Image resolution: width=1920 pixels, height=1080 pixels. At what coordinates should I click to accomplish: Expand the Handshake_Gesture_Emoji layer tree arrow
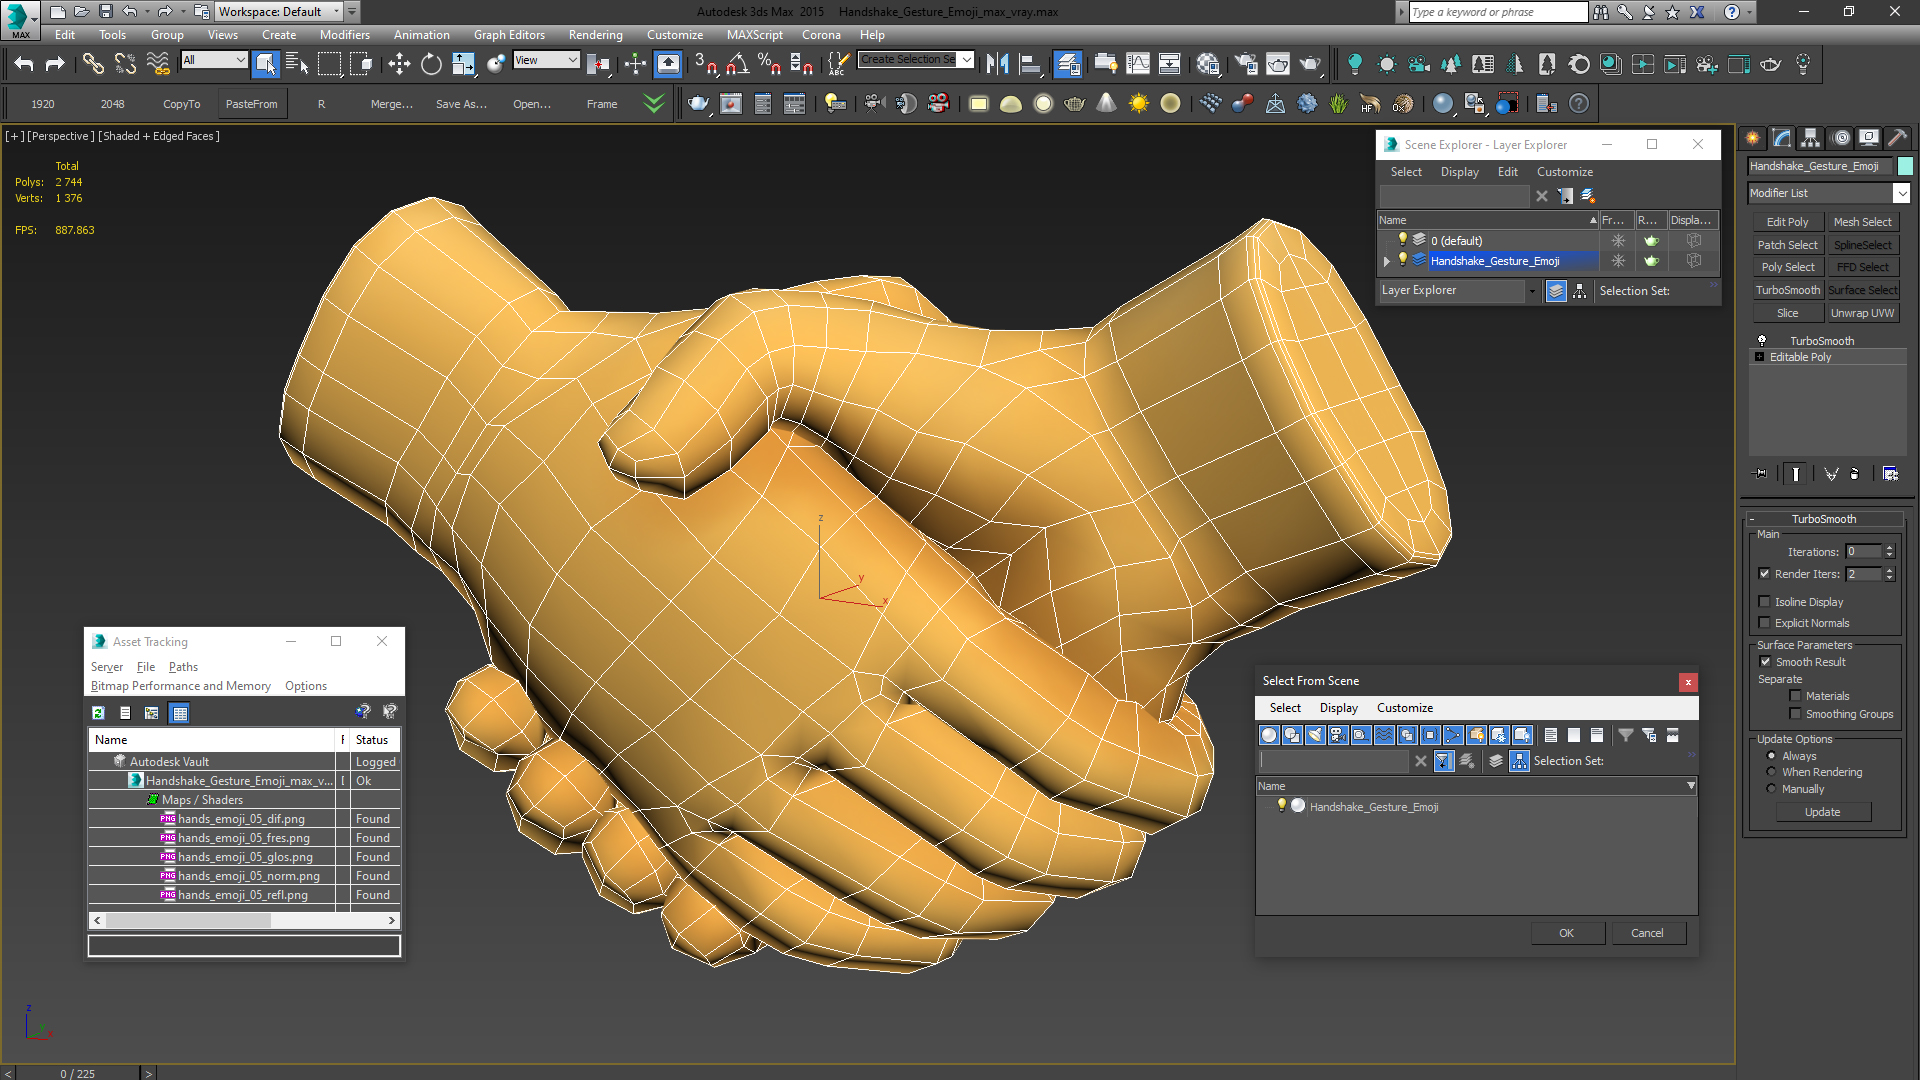(1387, 261)
